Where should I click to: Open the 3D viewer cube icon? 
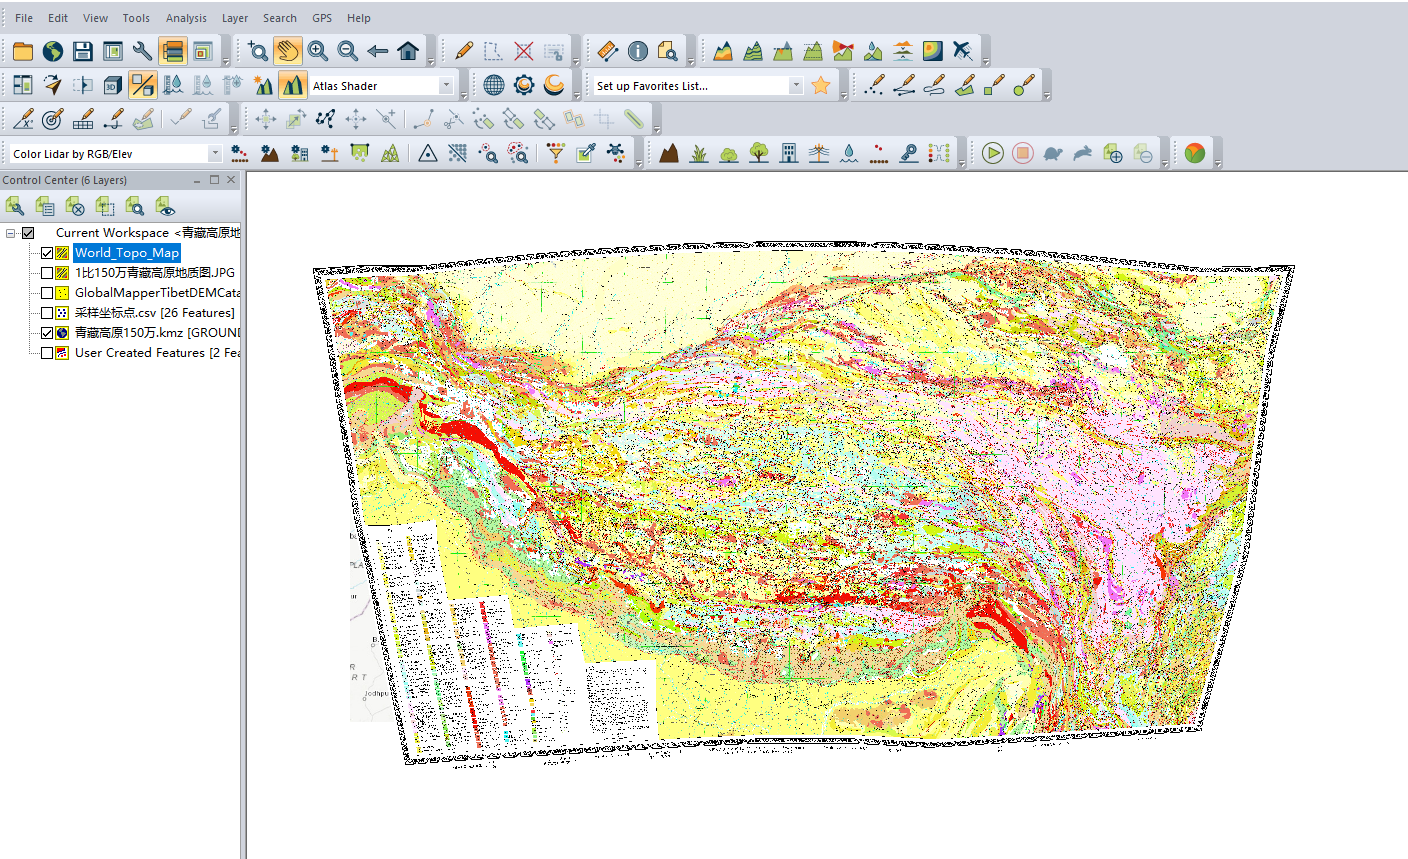113,85
